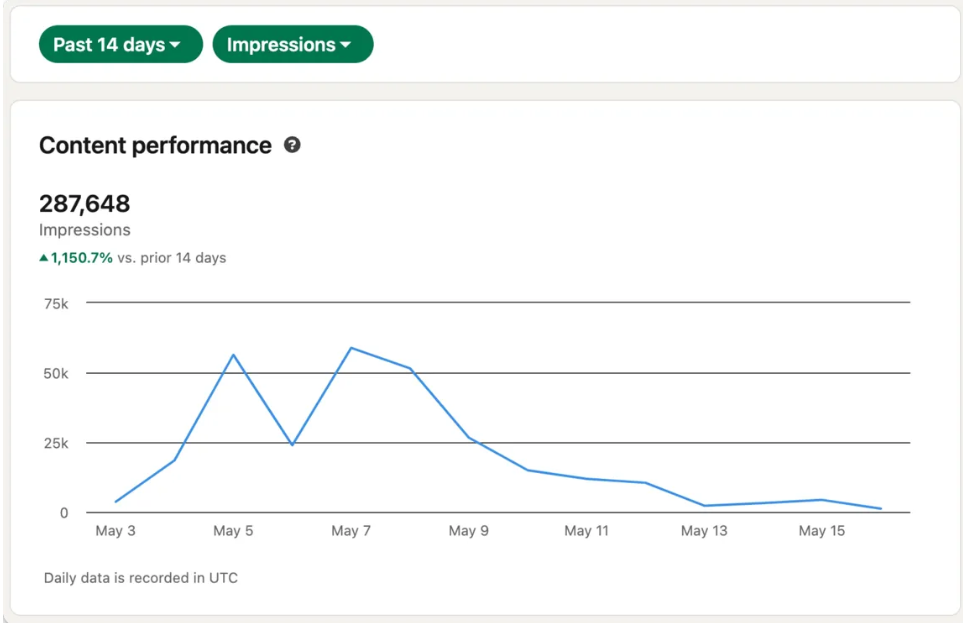
Task: Click the 25k y-axis label
Action: (x=54, y=443)
